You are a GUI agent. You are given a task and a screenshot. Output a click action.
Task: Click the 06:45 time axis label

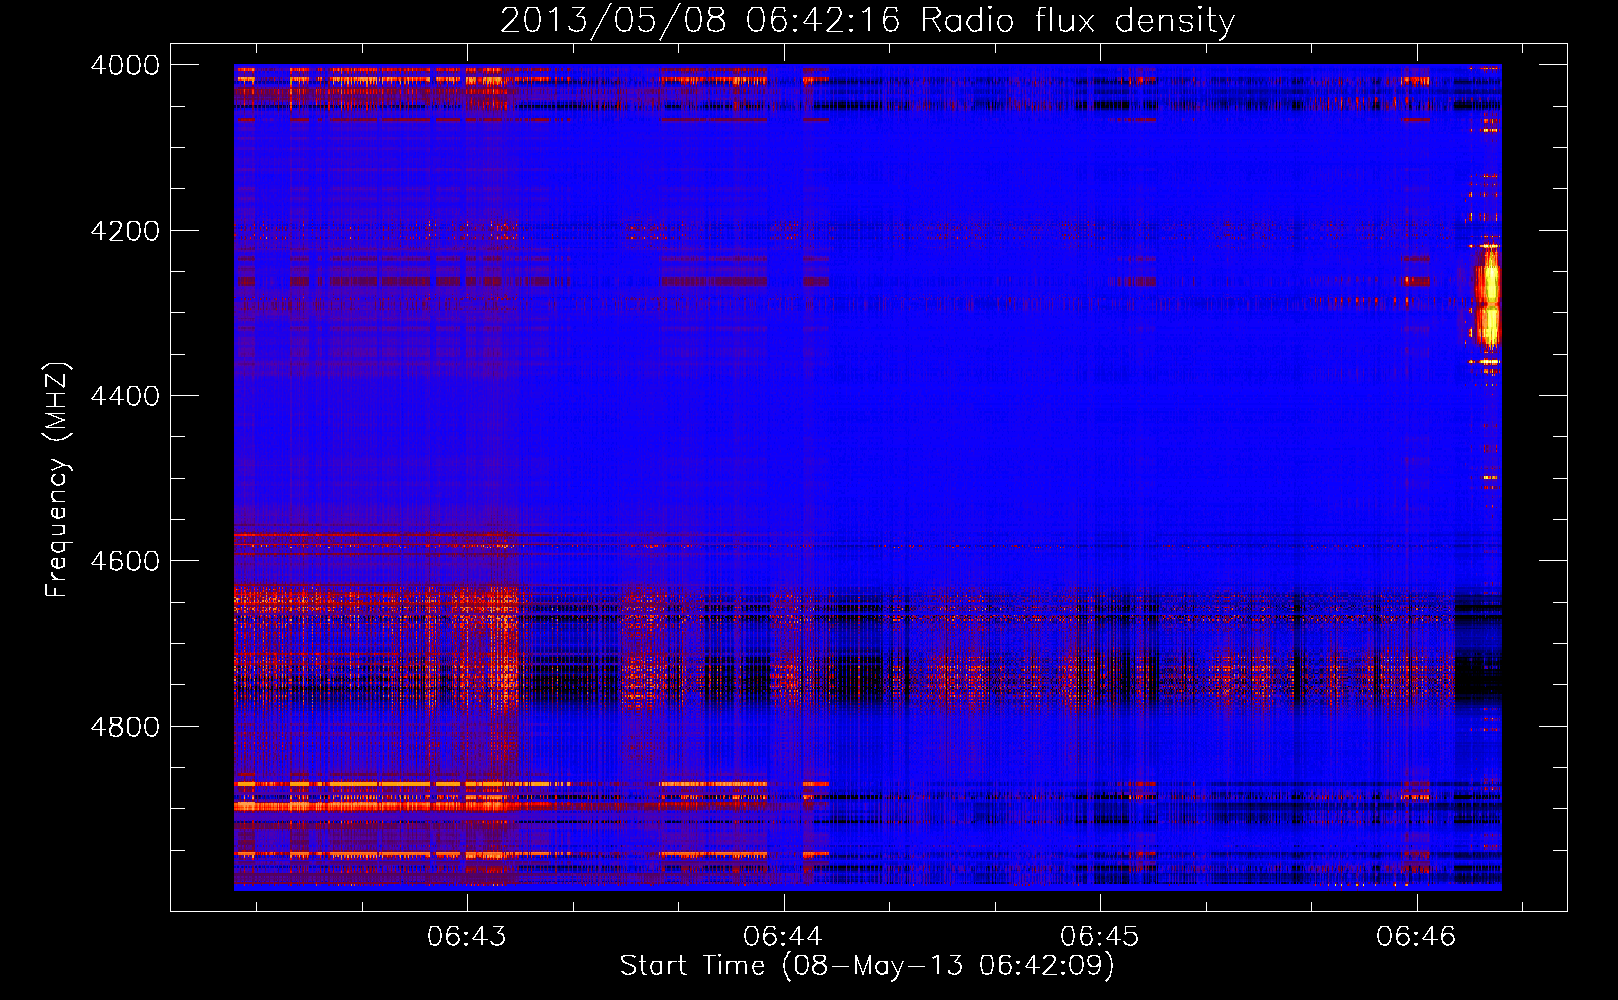tap(1100, 937)
